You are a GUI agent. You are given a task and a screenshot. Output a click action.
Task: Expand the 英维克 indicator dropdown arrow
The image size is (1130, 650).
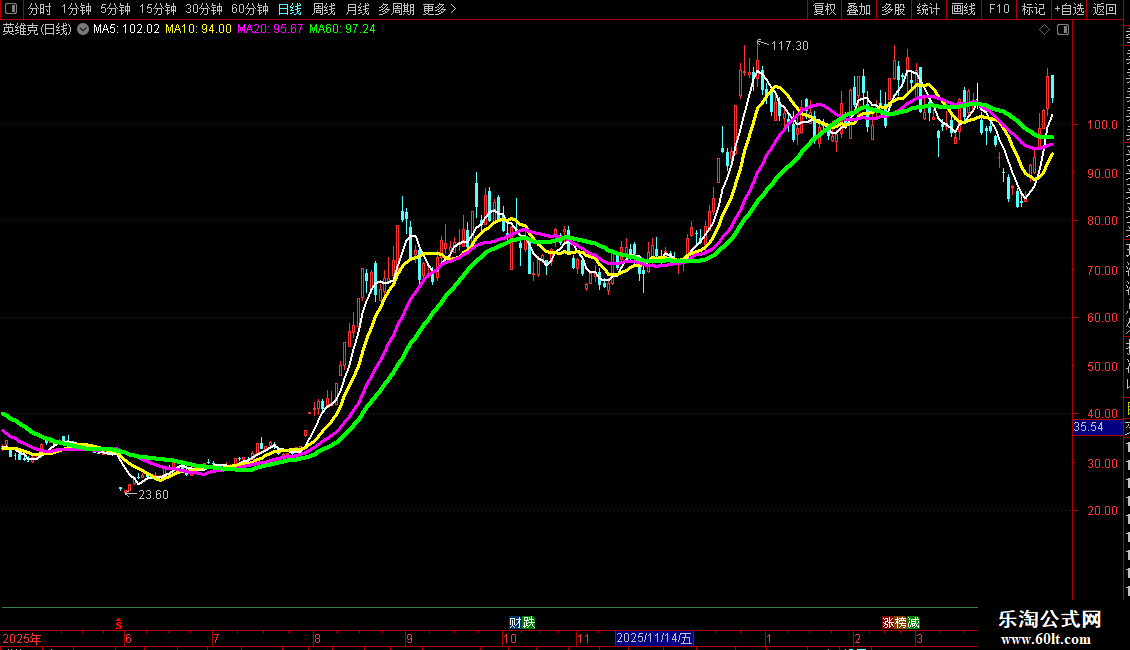[83, 30]
